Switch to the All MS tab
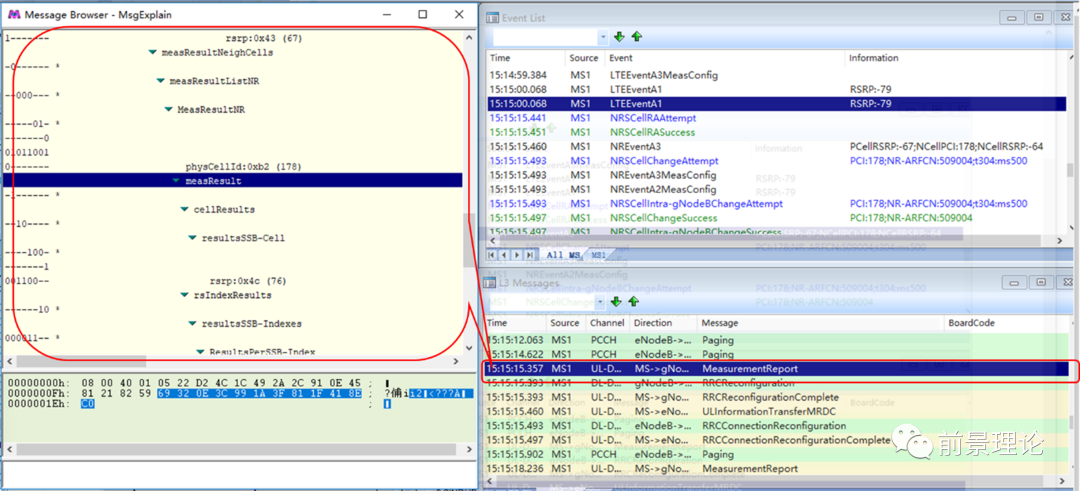The height and width of the screenshot is (491, 1080). (563, 255)
